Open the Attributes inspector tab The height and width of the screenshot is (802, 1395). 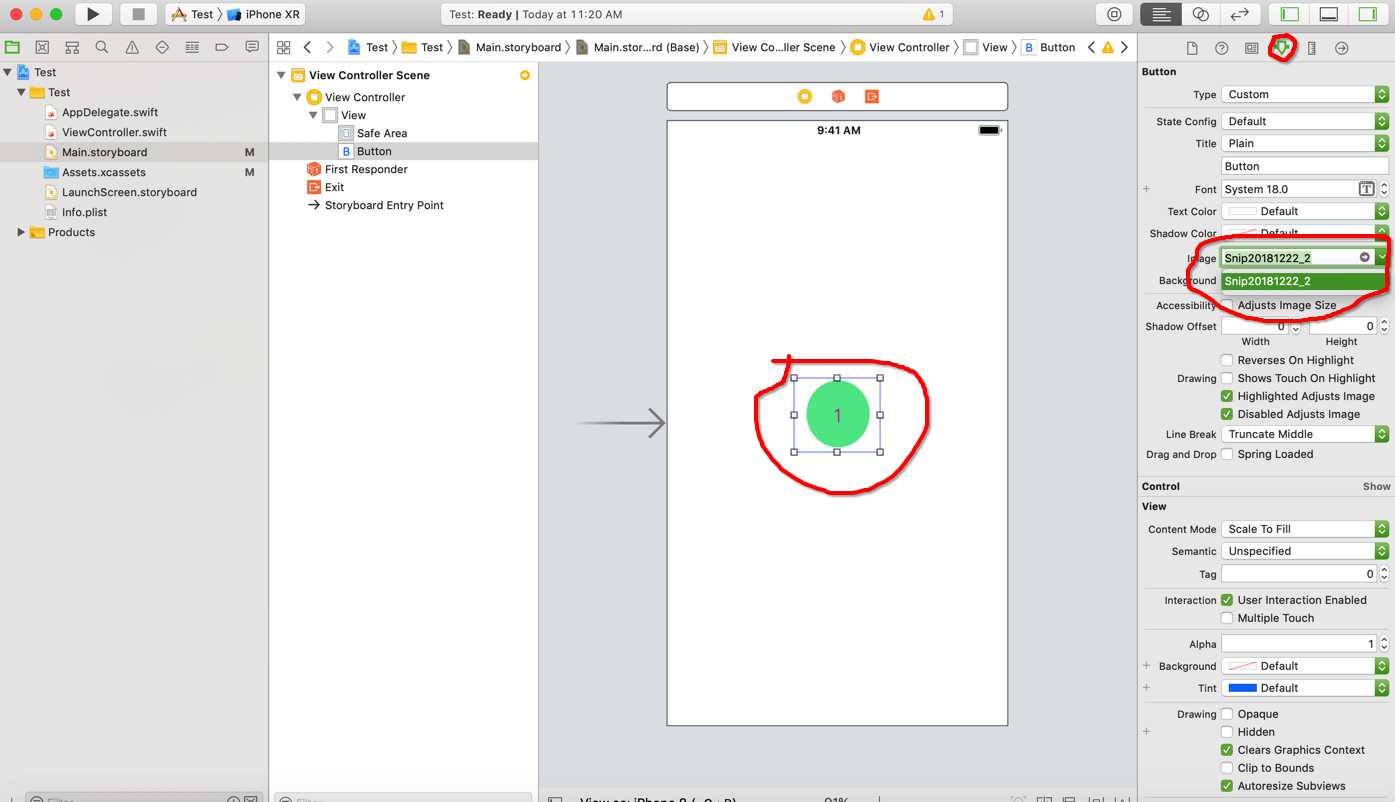[x=1282, y=48]
